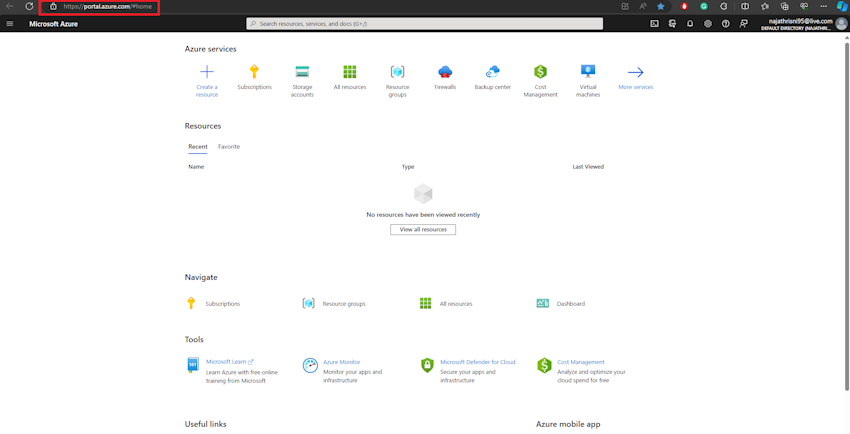Open the Grammarly extension icon
This screenshot has height=434, width=850.
click(x=704, y=7)
